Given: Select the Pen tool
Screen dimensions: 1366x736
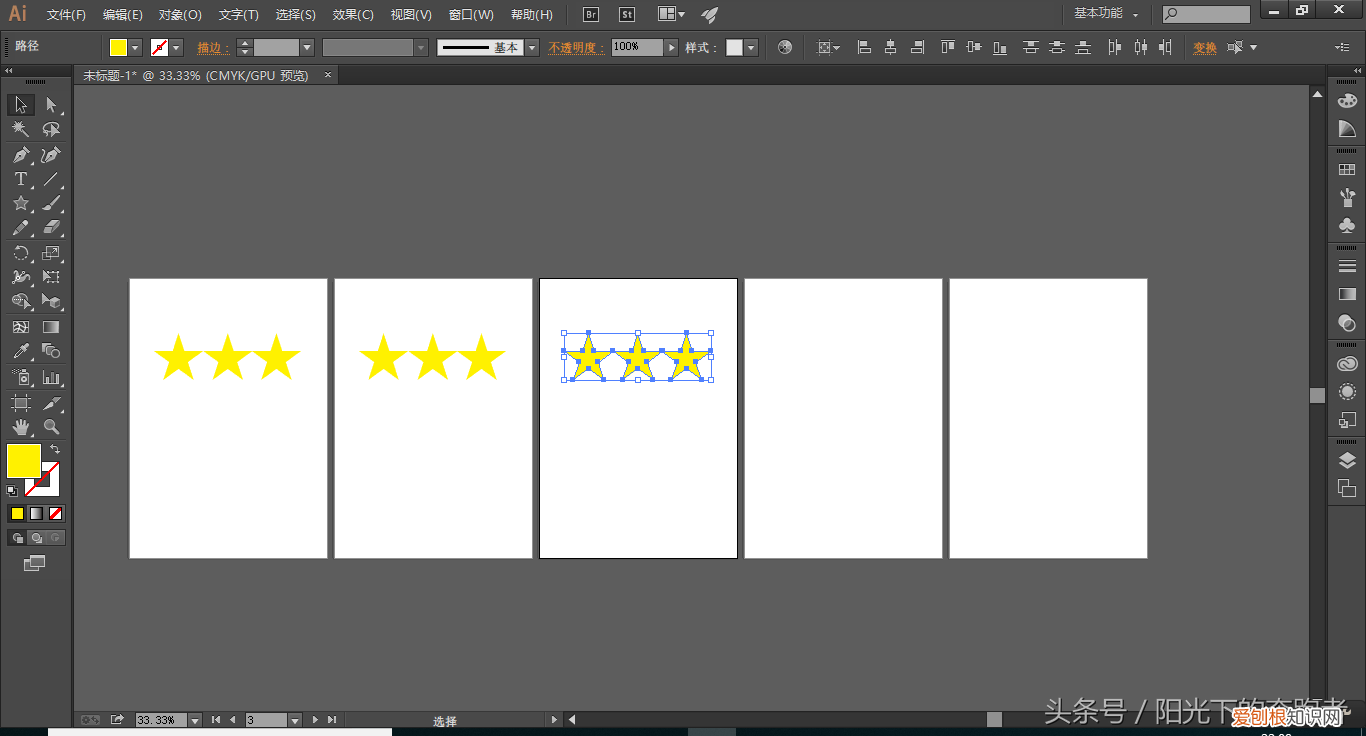Looking at the screenshot, I should click(x=20, y=155).
